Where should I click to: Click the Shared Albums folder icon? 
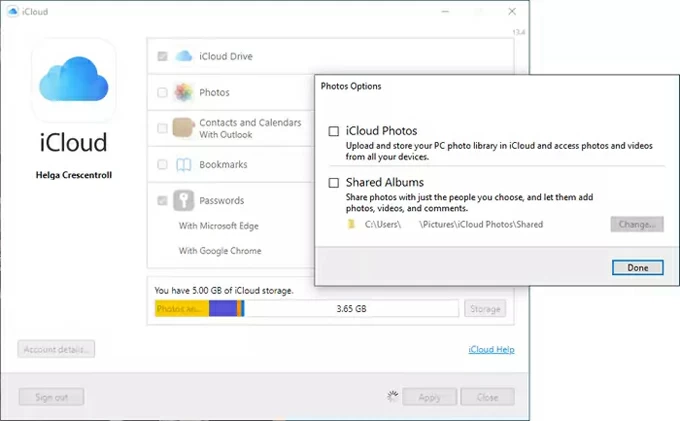click(x=350, y=224)
